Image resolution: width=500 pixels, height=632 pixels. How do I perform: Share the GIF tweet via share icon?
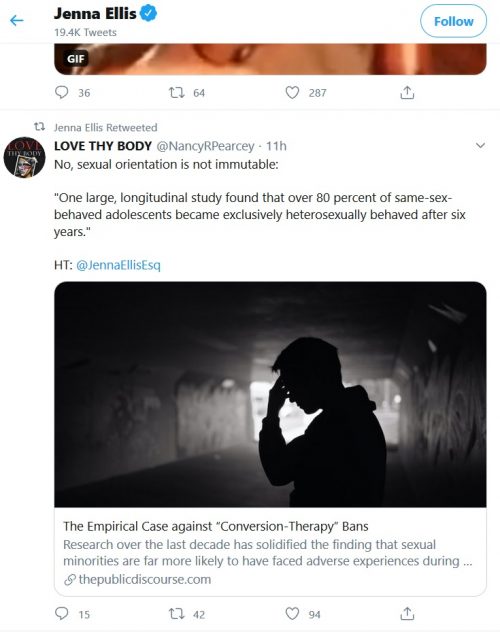(407, 93)
